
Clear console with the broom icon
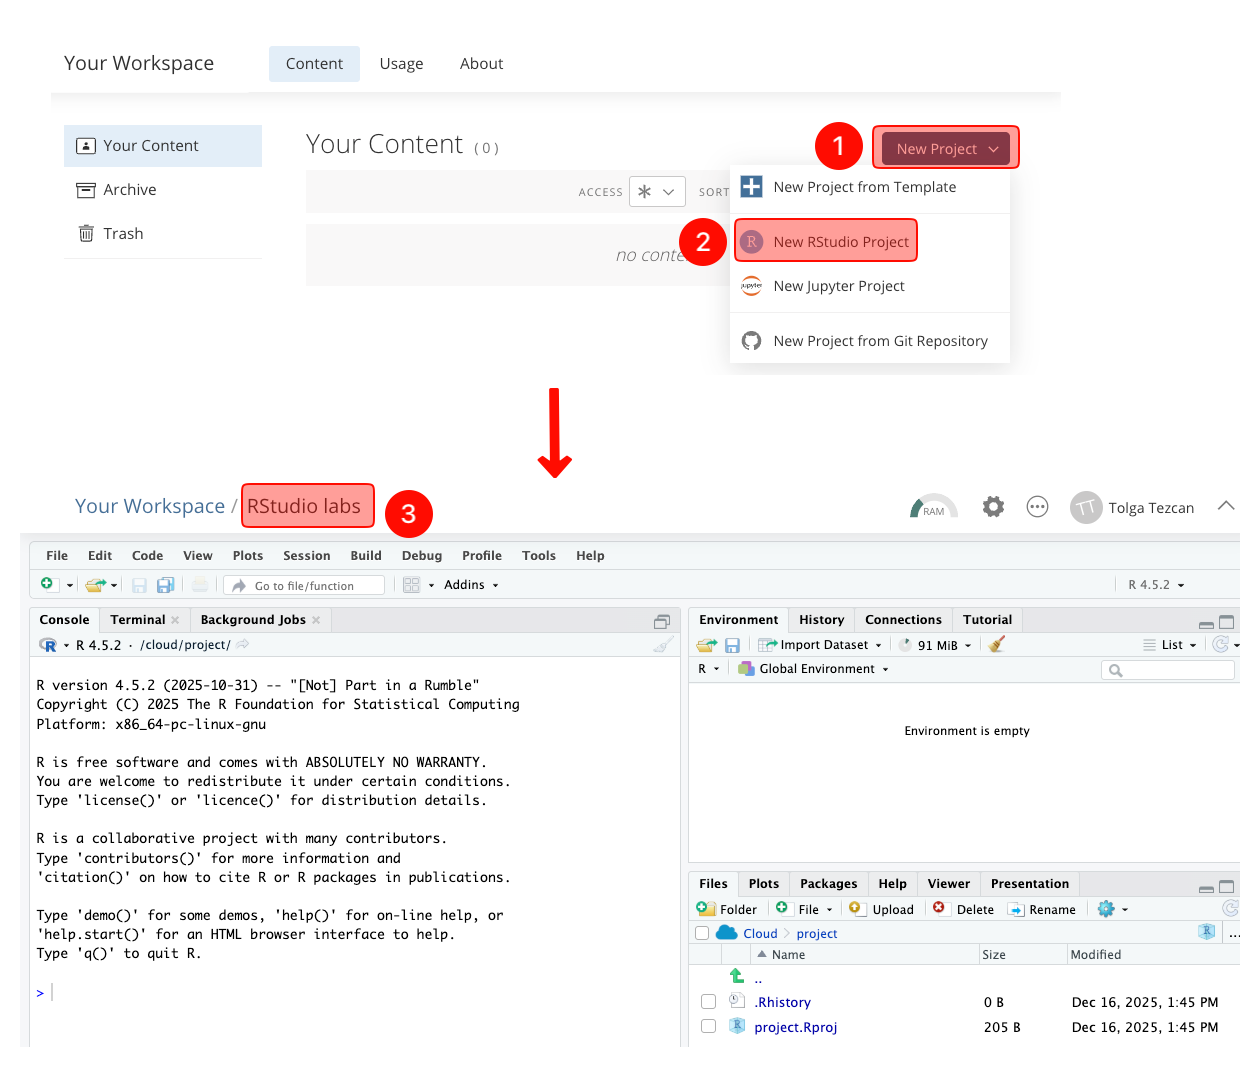click(662, 645)
